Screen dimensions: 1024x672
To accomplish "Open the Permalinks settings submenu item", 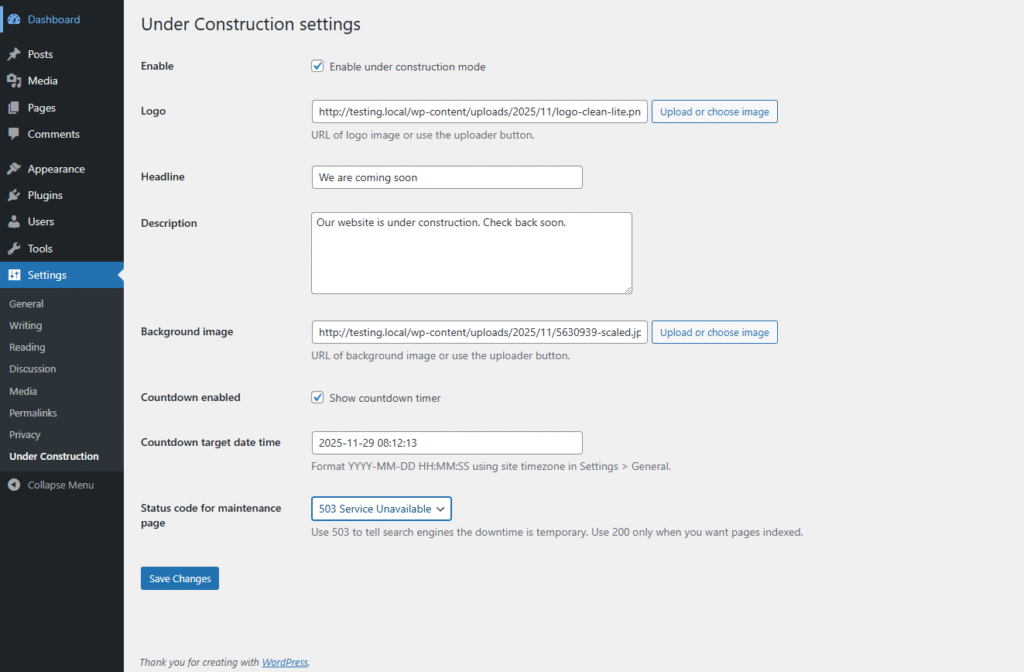I will (x=33, y=413).
